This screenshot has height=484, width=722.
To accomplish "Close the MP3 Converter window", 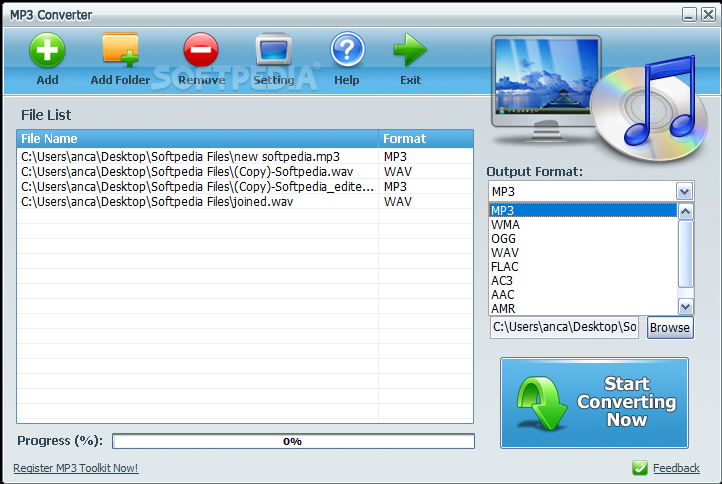I will coord(708,15).
